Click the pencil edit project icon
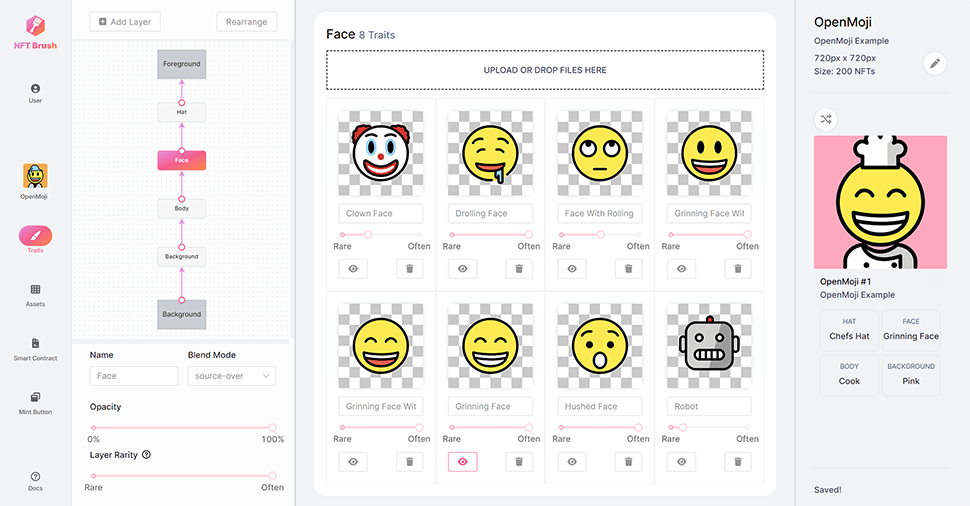Image resolution: width=970 pixels, height=506 pixels. [935, 63]
